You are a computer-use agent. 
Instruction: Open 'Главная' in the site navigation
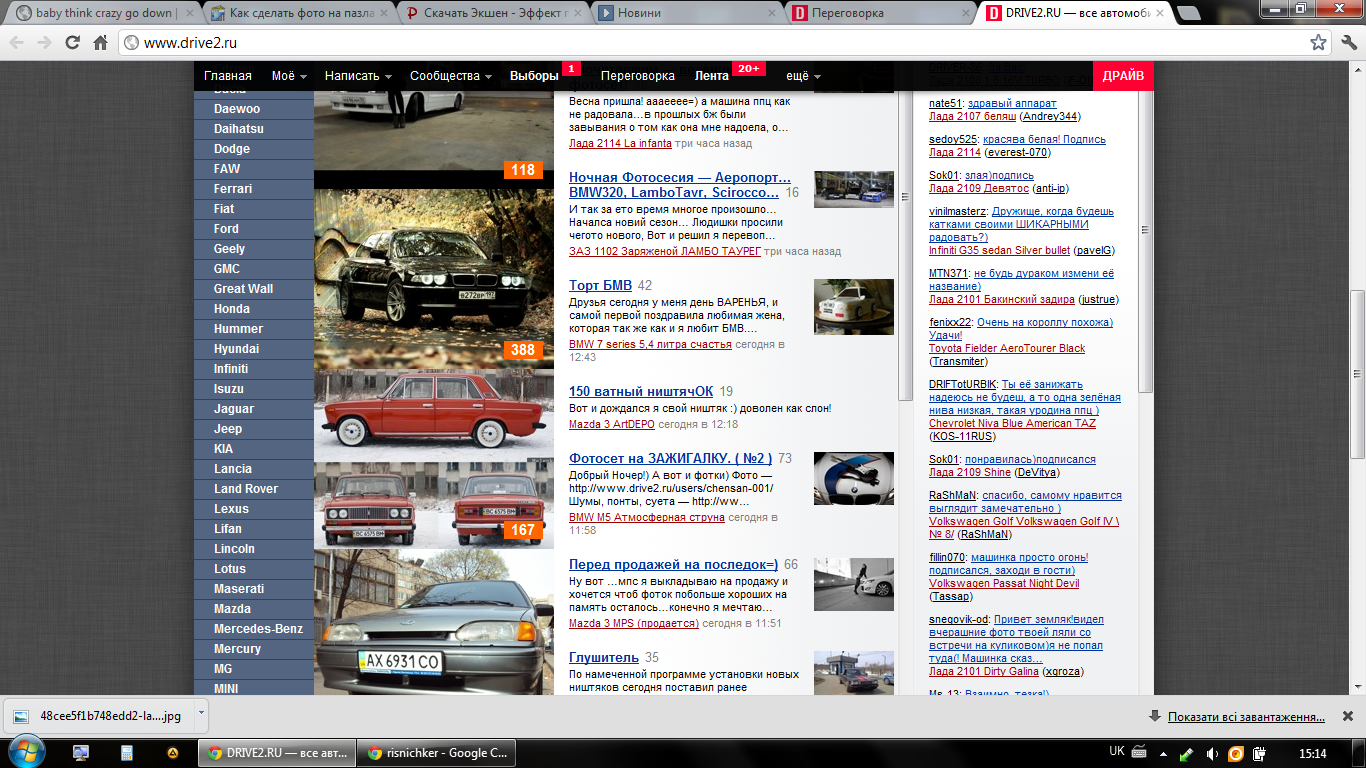tap(228, 76)
